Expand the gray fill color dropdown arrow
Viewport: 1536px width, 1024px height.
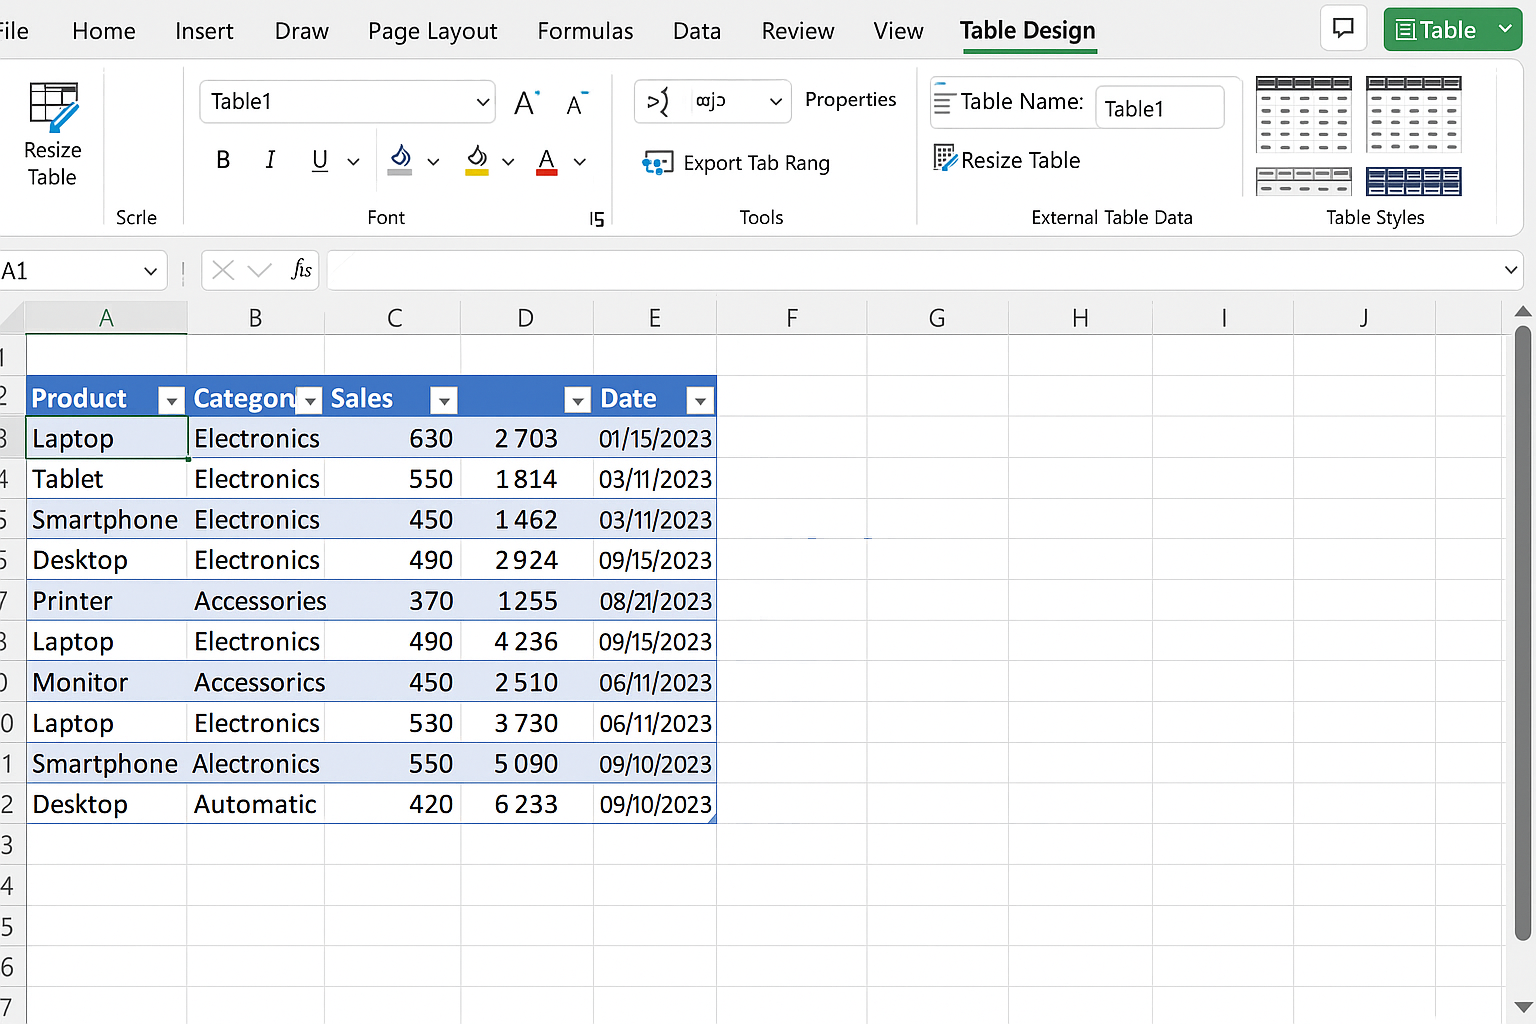coord(433,161)
